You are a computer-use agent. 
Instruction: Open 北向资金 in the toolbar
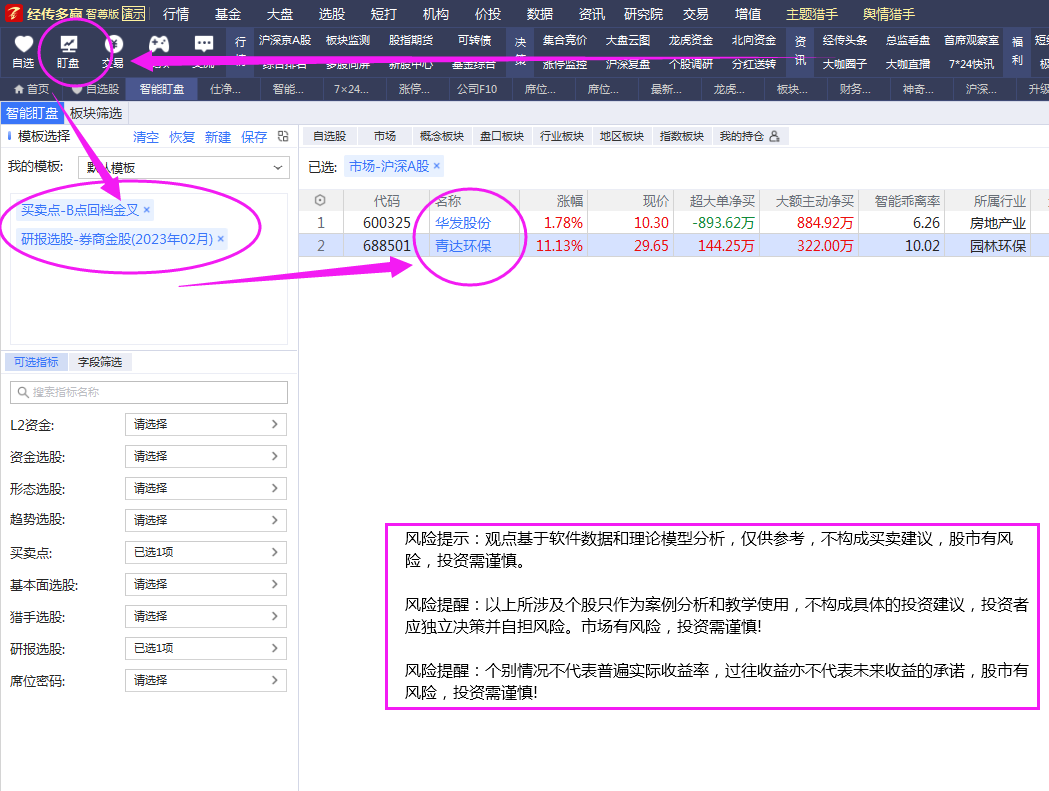(x=753, y=40)
